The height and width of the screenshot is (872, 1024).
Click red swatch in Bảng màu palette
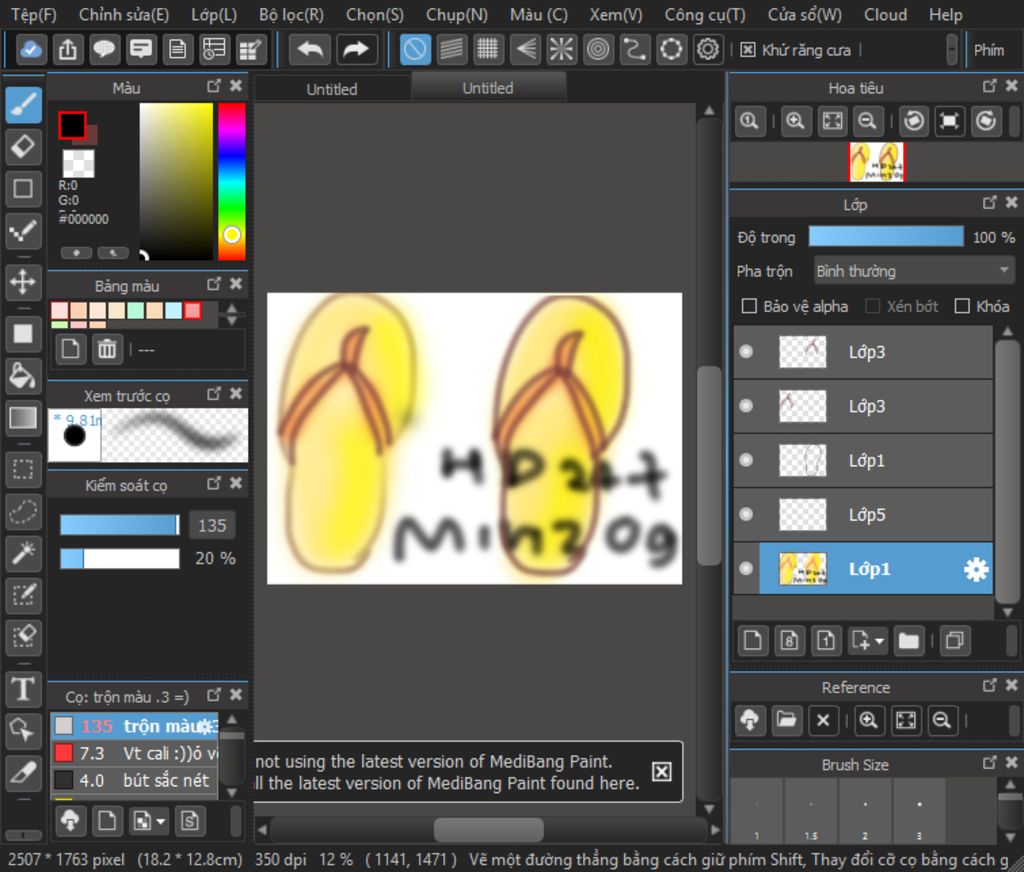193,310
